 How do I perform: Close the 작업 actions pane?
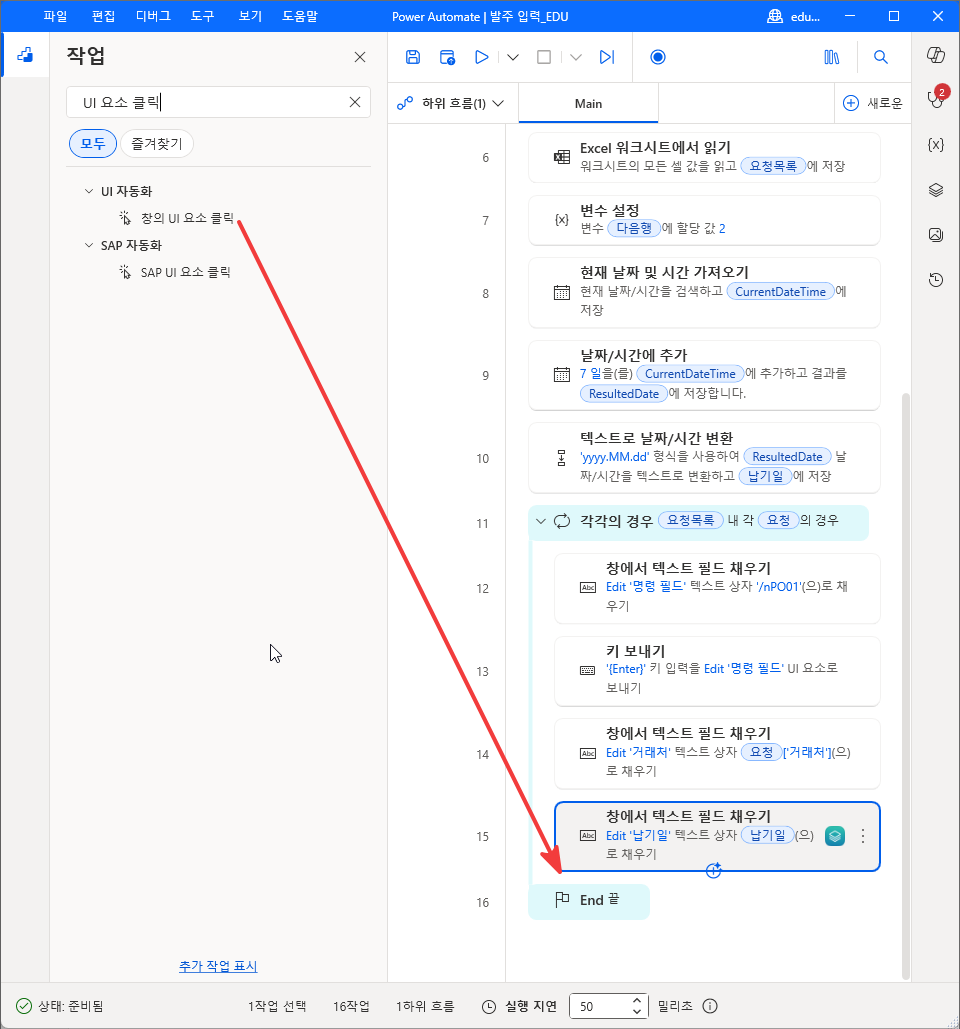(360, 57)
